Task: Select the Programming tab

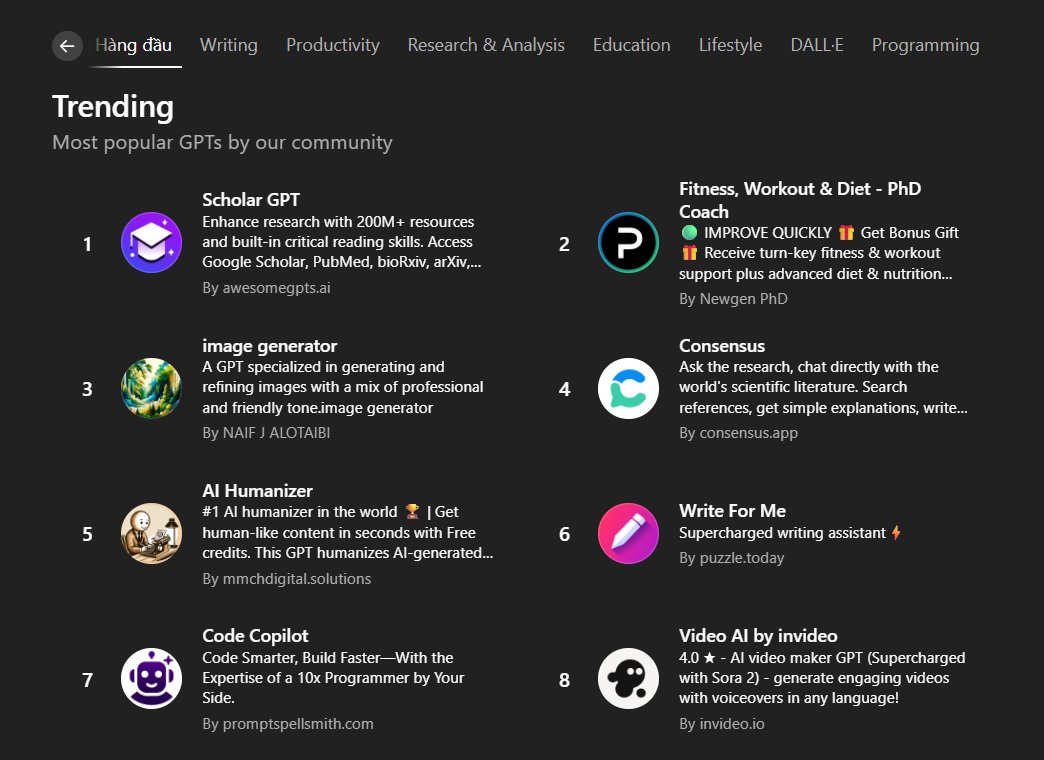Action: 925,45
